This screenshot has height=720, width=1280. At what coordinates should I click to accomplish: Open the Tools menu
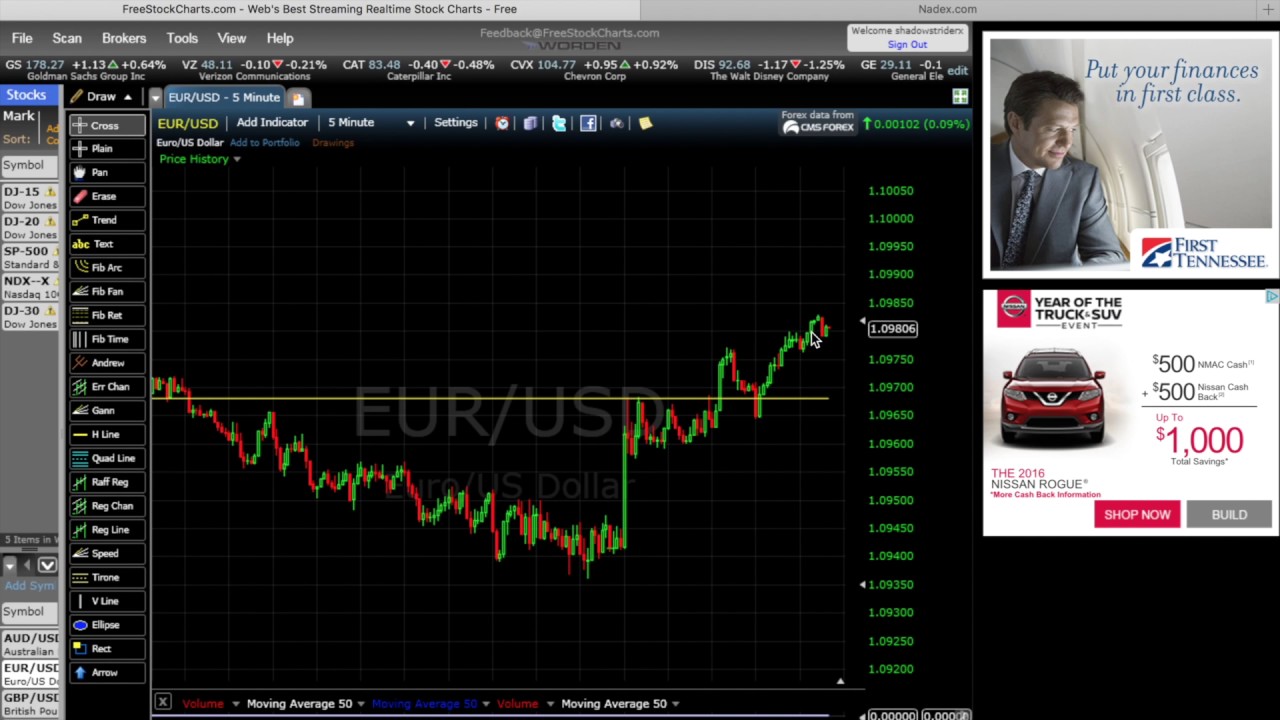pos(182,38)
